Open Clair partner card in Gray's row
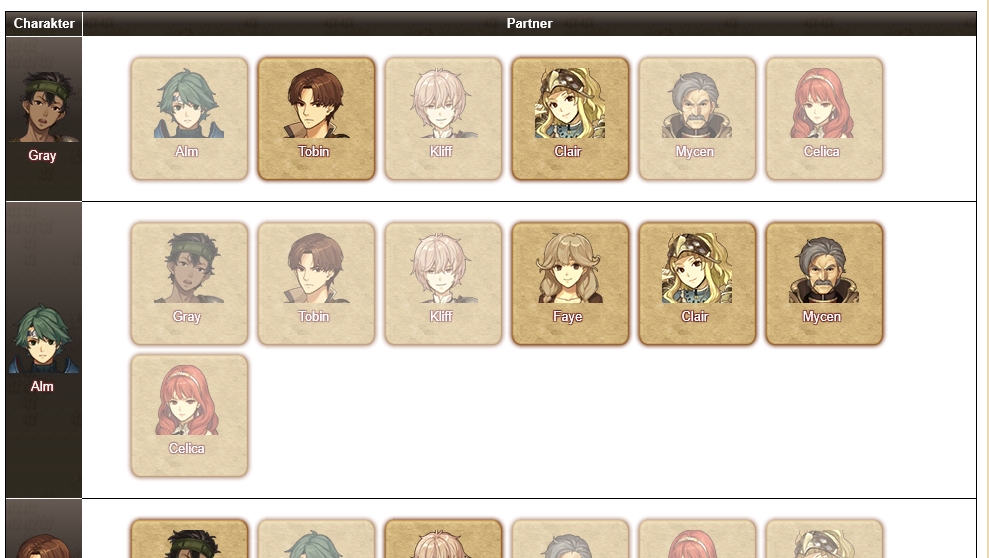The width and height of the screenshot is (989, 558). click(x=570, y=119)
